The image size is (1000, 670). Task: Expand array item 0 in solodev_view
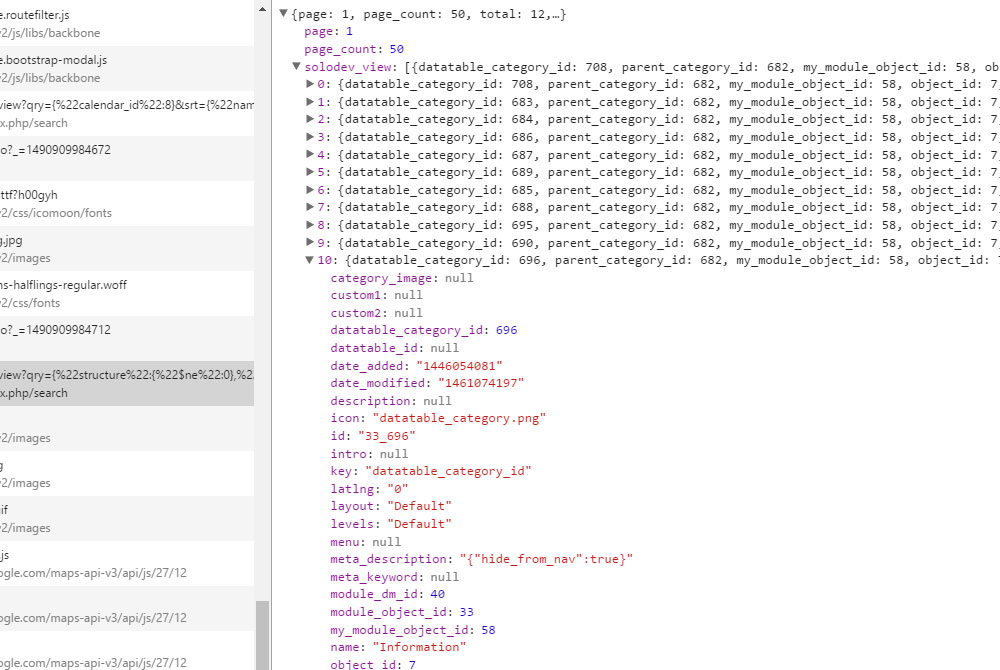(x=310, y=84)
